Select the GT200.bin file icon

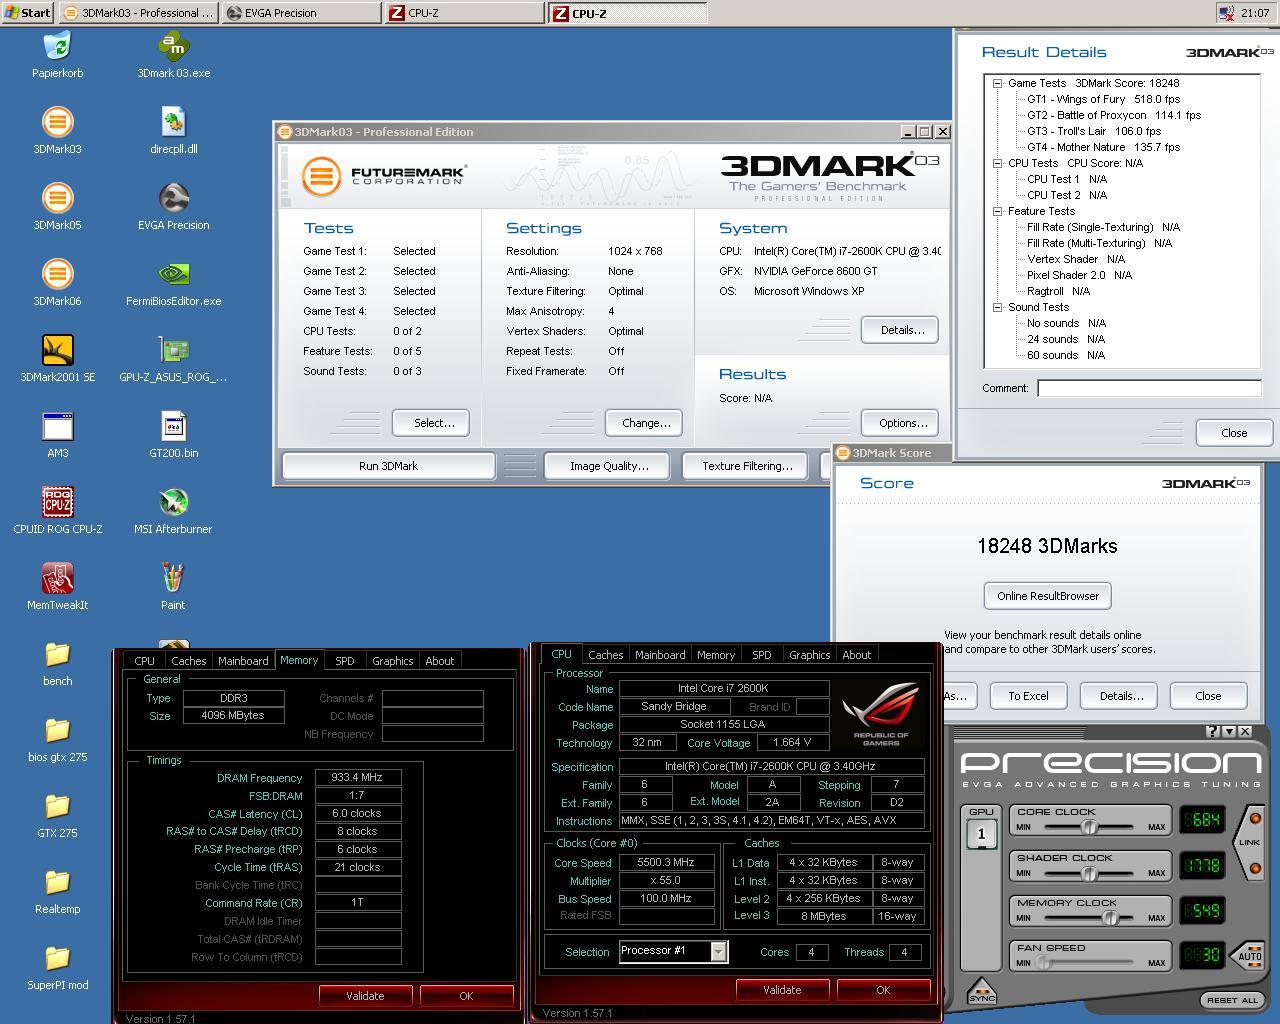(x=173, y=435)
